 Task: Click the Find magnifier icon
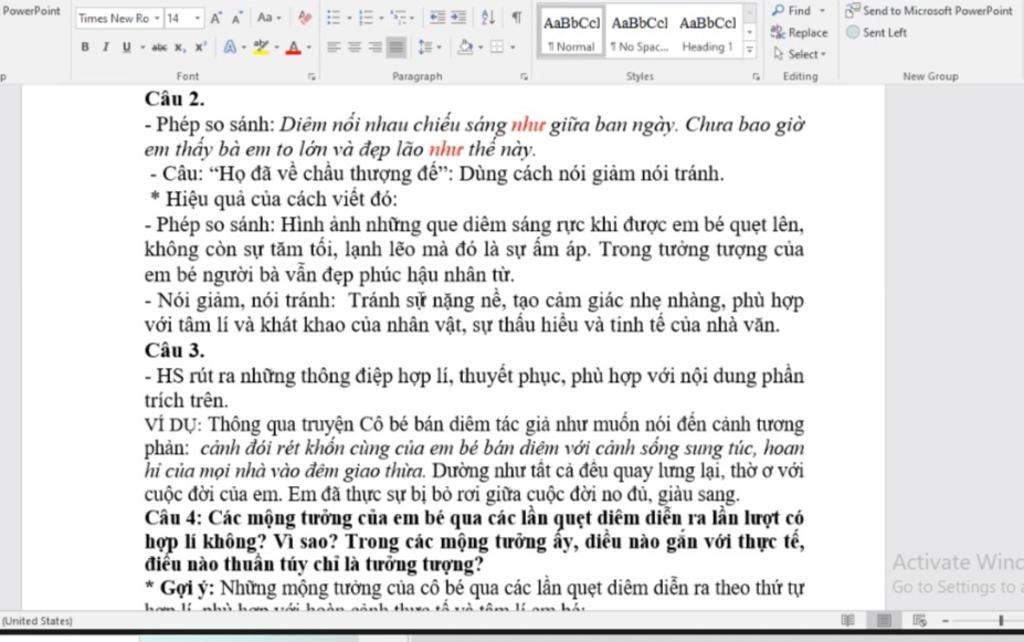tap(778, 10)
